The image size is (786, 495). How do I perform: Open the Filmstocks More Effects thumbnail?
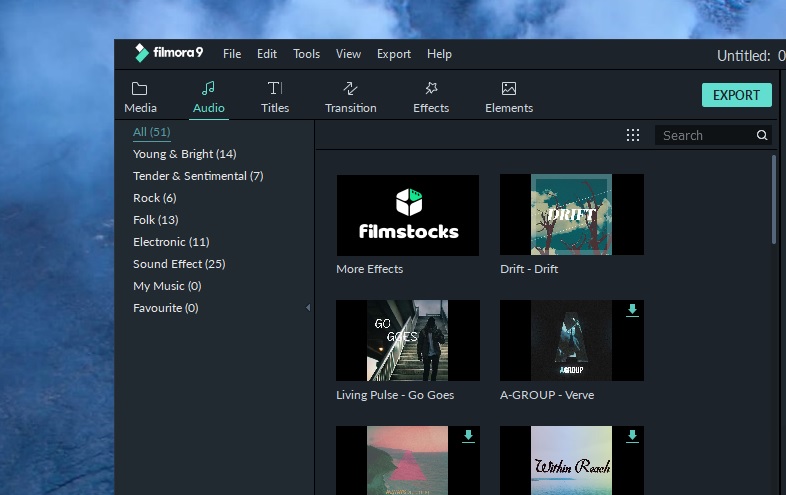click(x=408, y=215)
